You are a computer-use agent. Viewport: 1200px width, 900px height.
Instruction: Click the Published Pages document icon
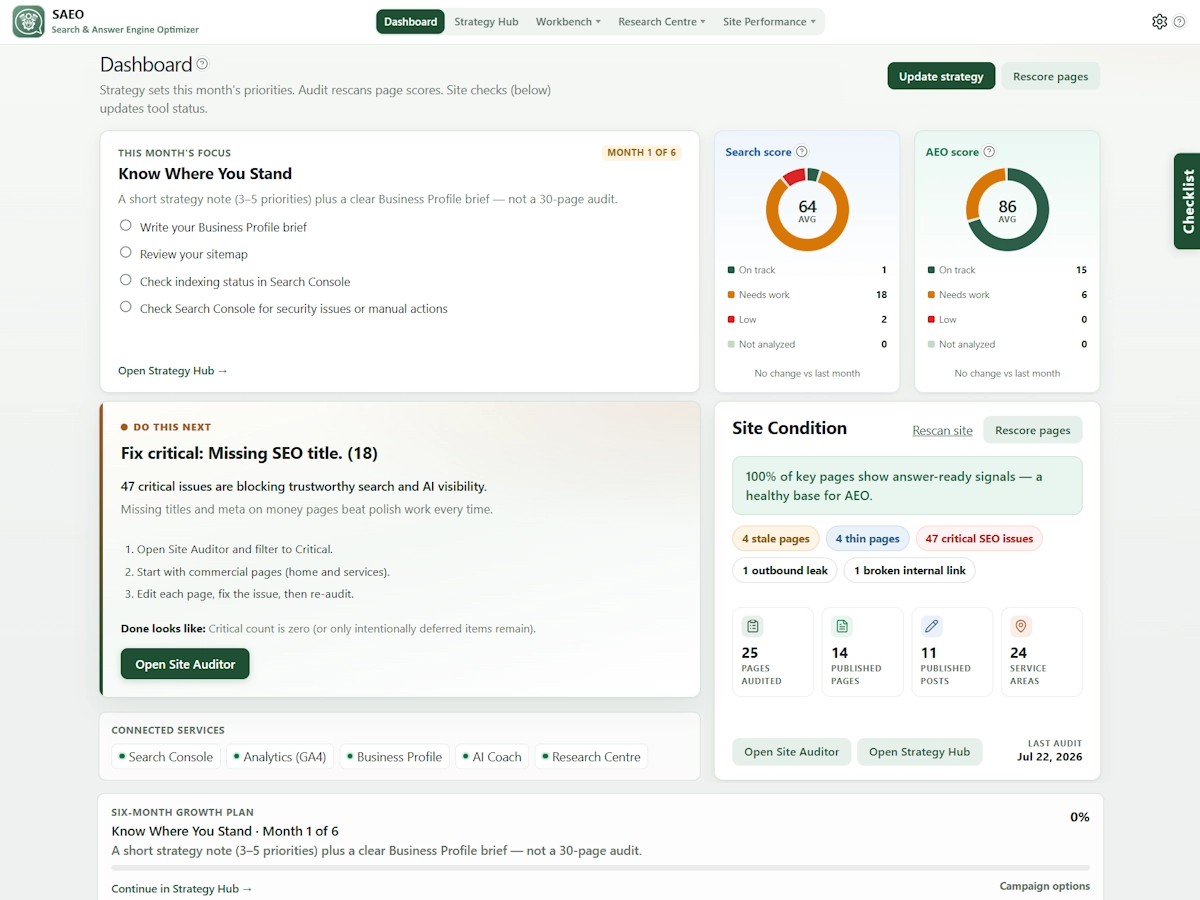[x=842, y=626]
